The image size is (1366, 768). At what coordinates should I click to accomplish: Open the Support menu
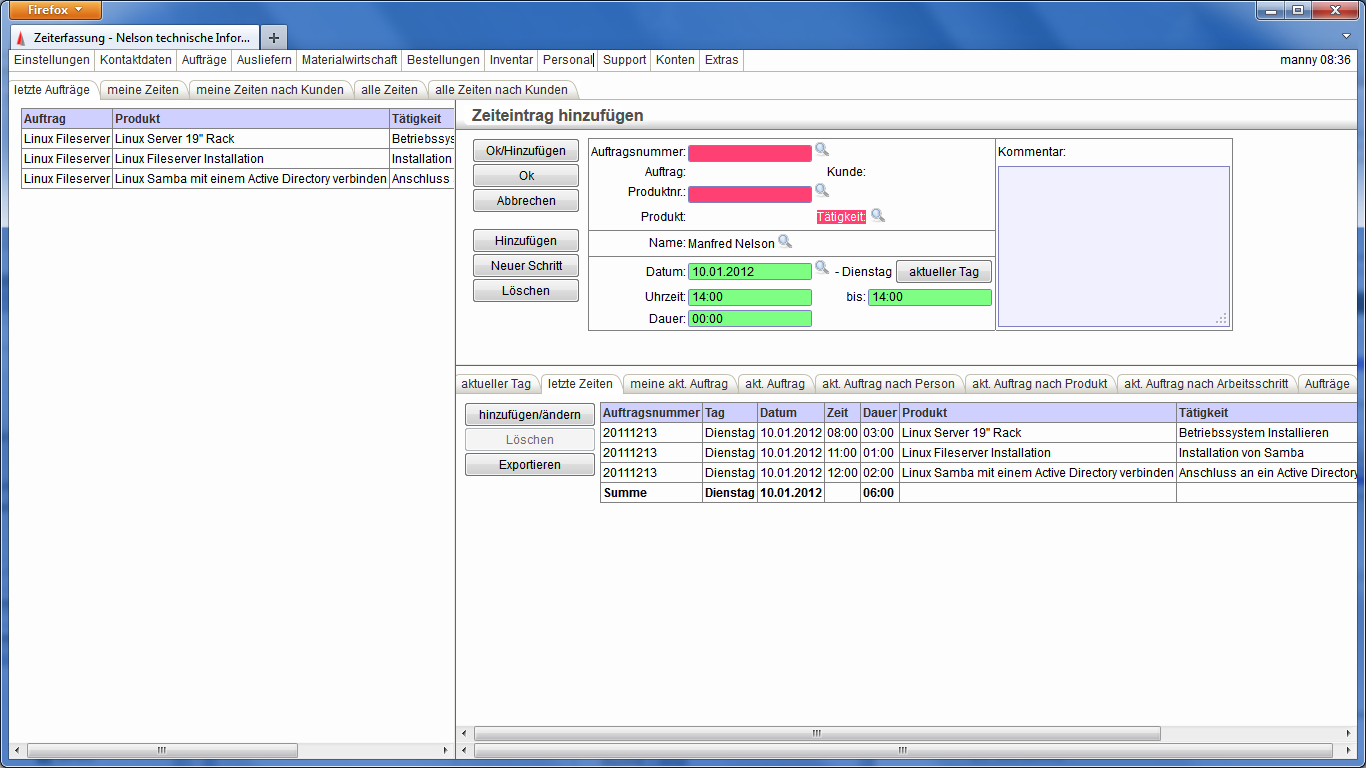(624, 60)
